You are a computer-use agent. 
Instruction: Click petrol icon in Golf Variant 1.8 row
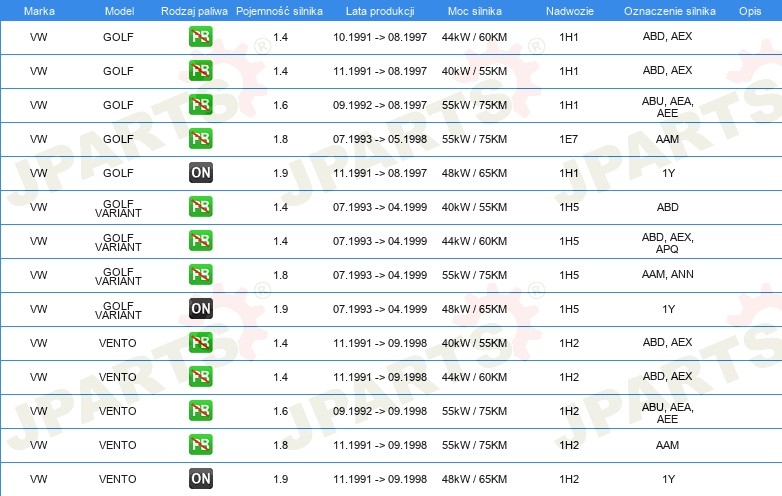coord(200,275)
